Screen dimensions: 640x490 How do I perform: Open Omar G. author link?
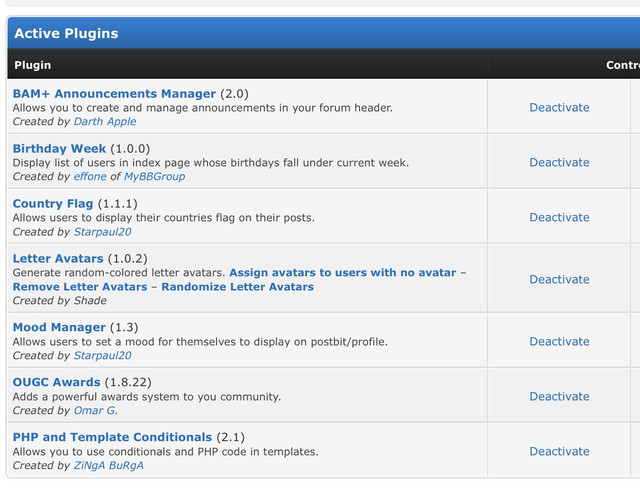pos(96,410)
